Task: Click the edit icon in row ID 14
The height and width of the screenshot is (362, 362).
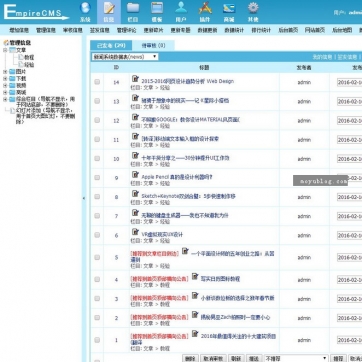Action: (135, 79)
